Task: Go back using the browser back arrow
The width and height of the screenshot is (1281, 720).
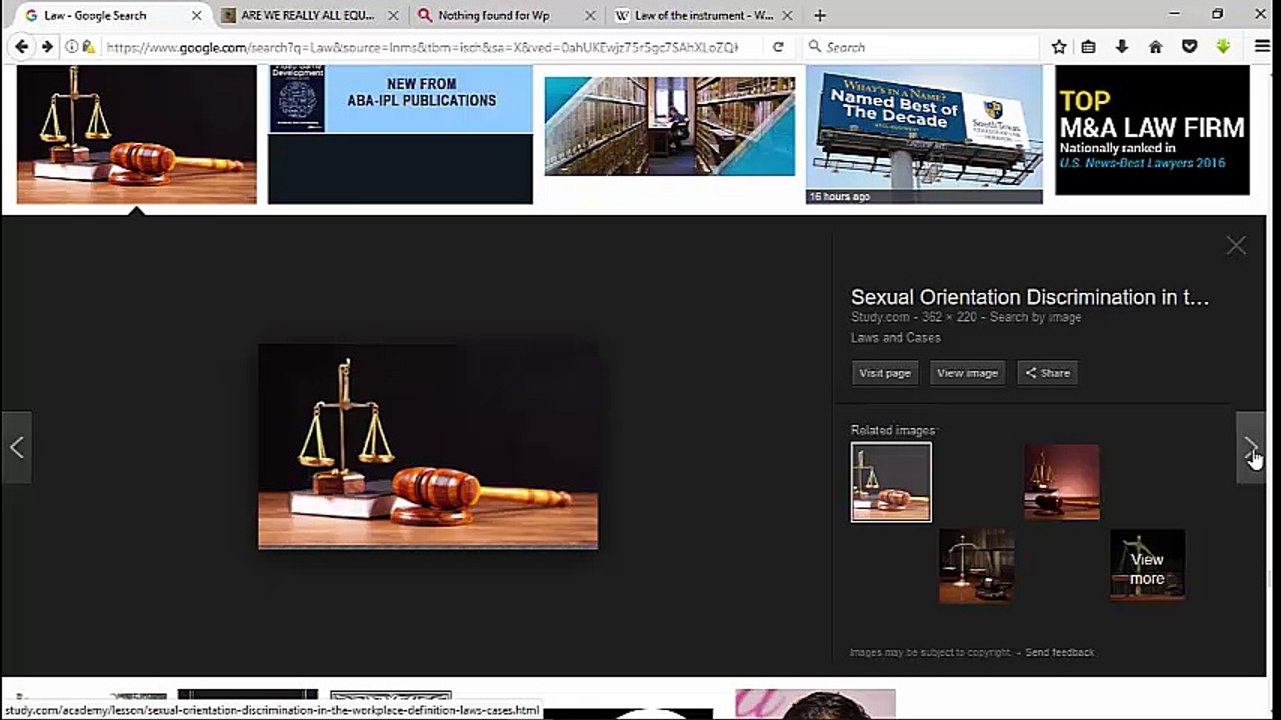Action: [21, 47]
